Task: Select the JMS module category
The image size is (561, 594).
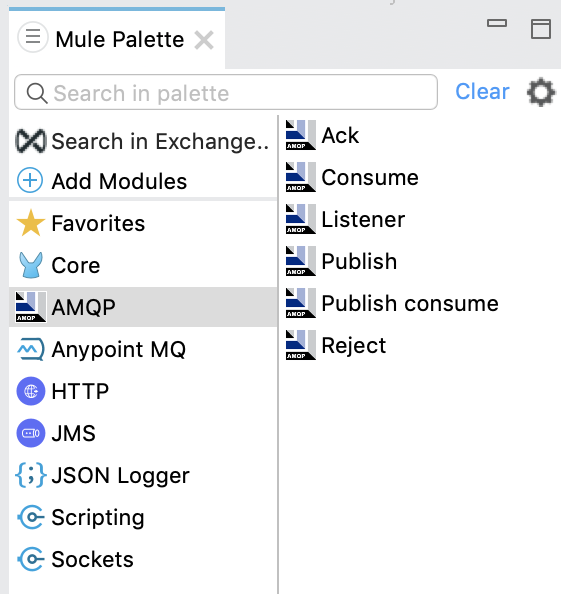Action: (x=143, y=433)
